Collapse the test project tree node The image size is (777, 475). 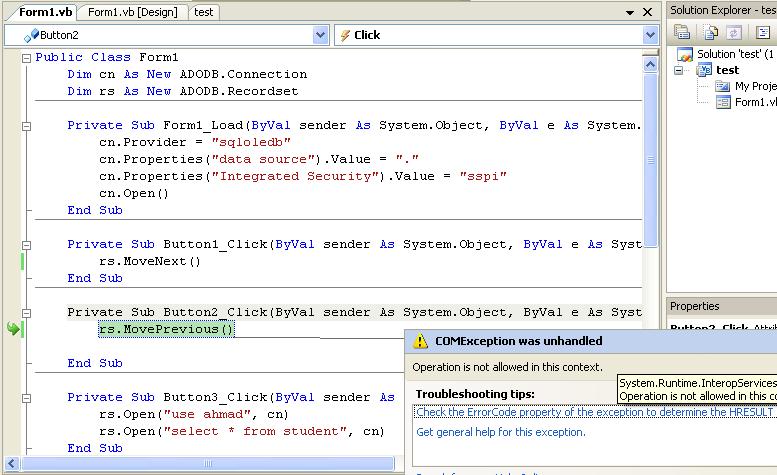(679, 70)
